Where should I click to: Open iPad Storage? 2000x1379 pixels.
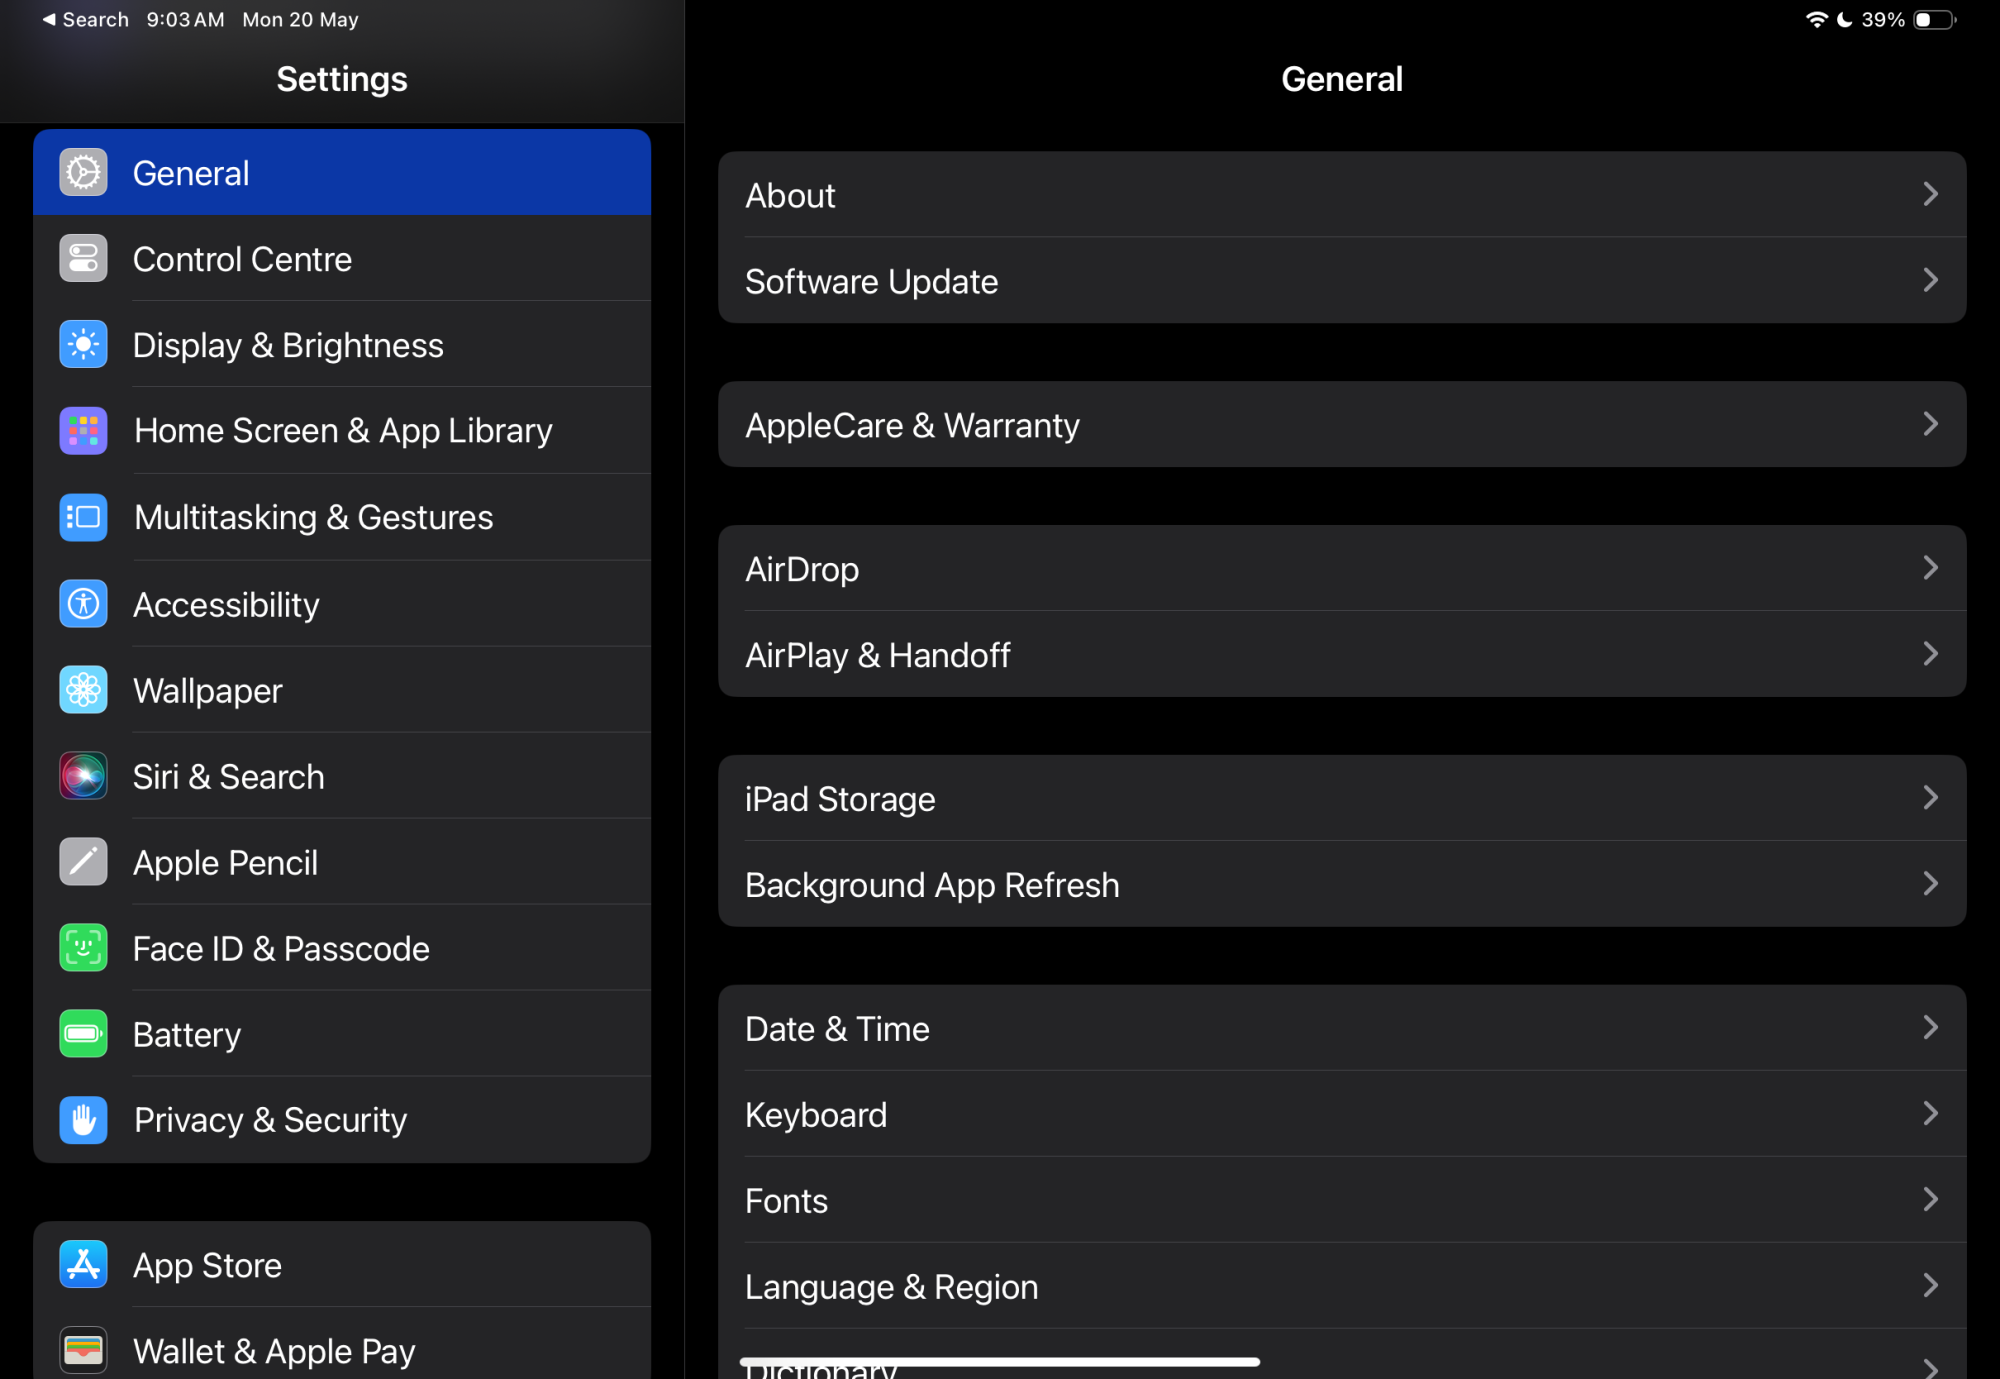pos(1342,799)
